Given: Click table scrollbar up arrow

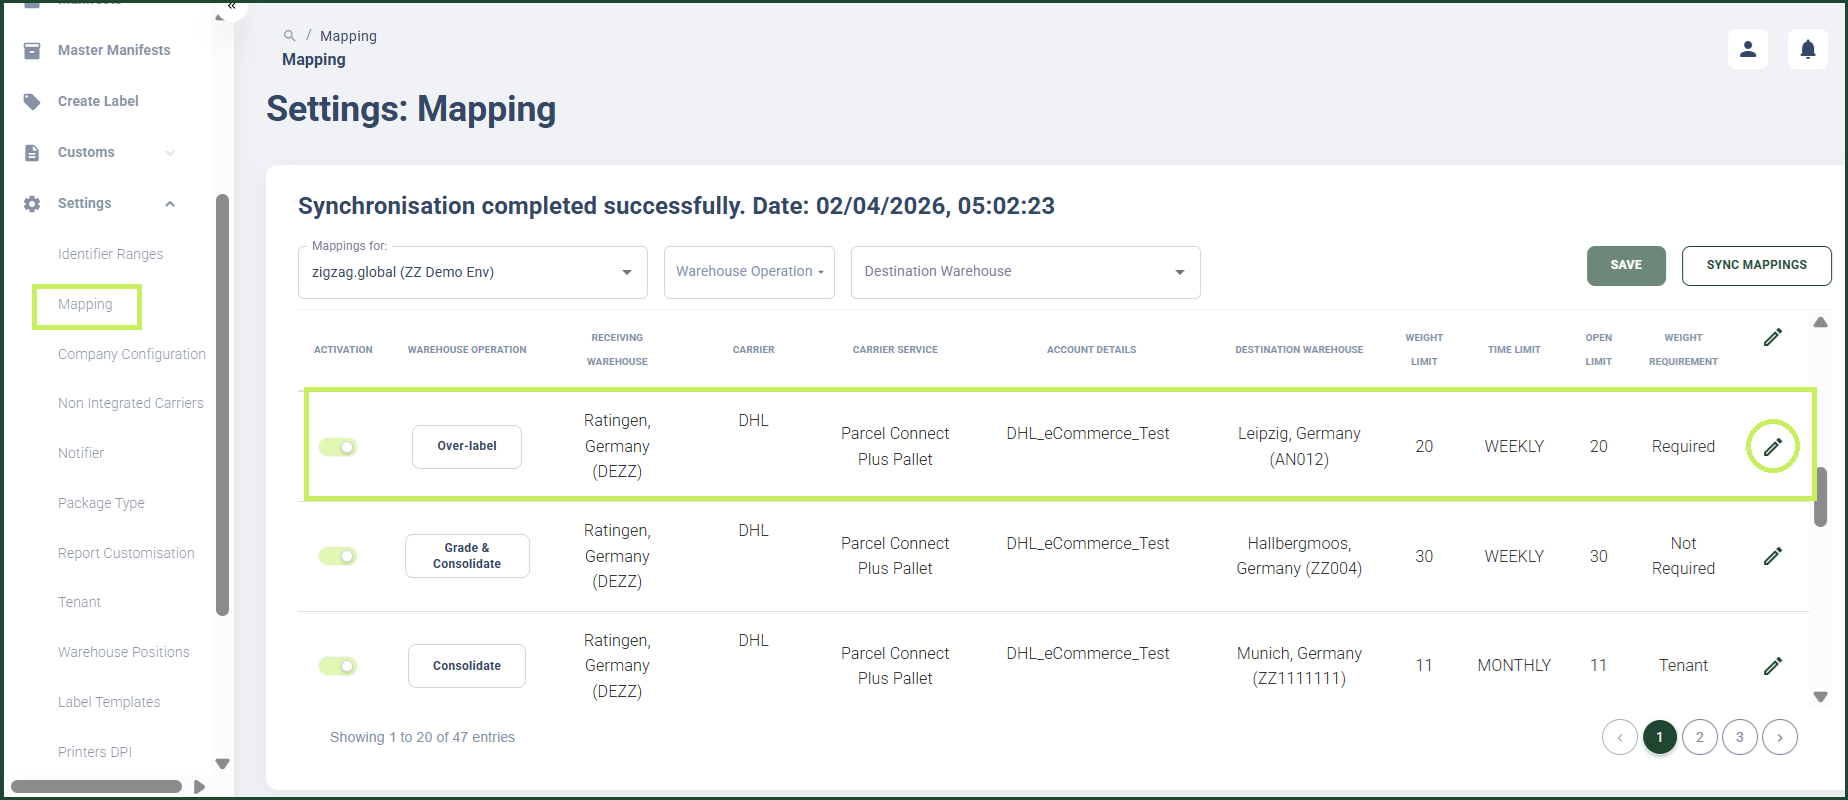Looking at the screenshot, I should (x=1821, y=322).
